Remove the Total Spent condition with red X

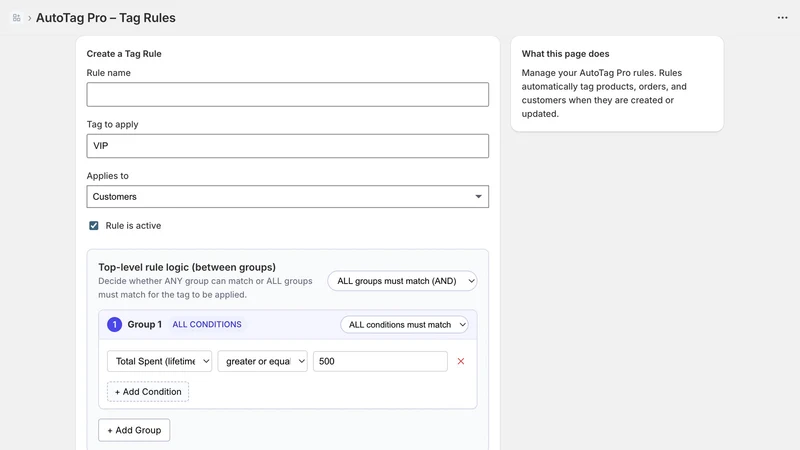tap(461, 361)
